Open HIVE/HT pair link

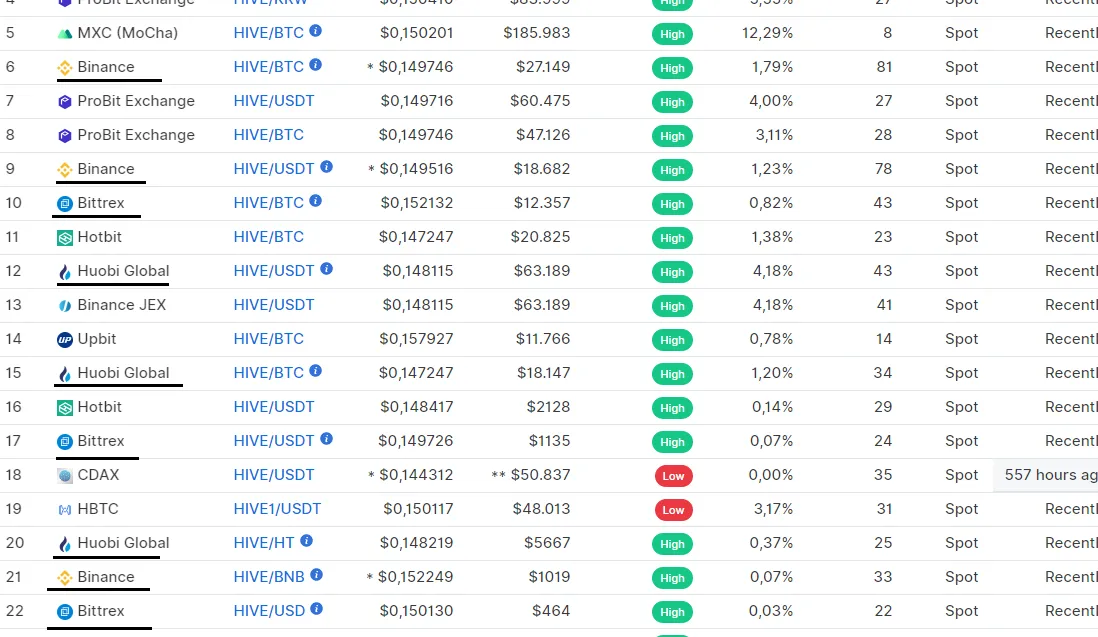(264, 542)
